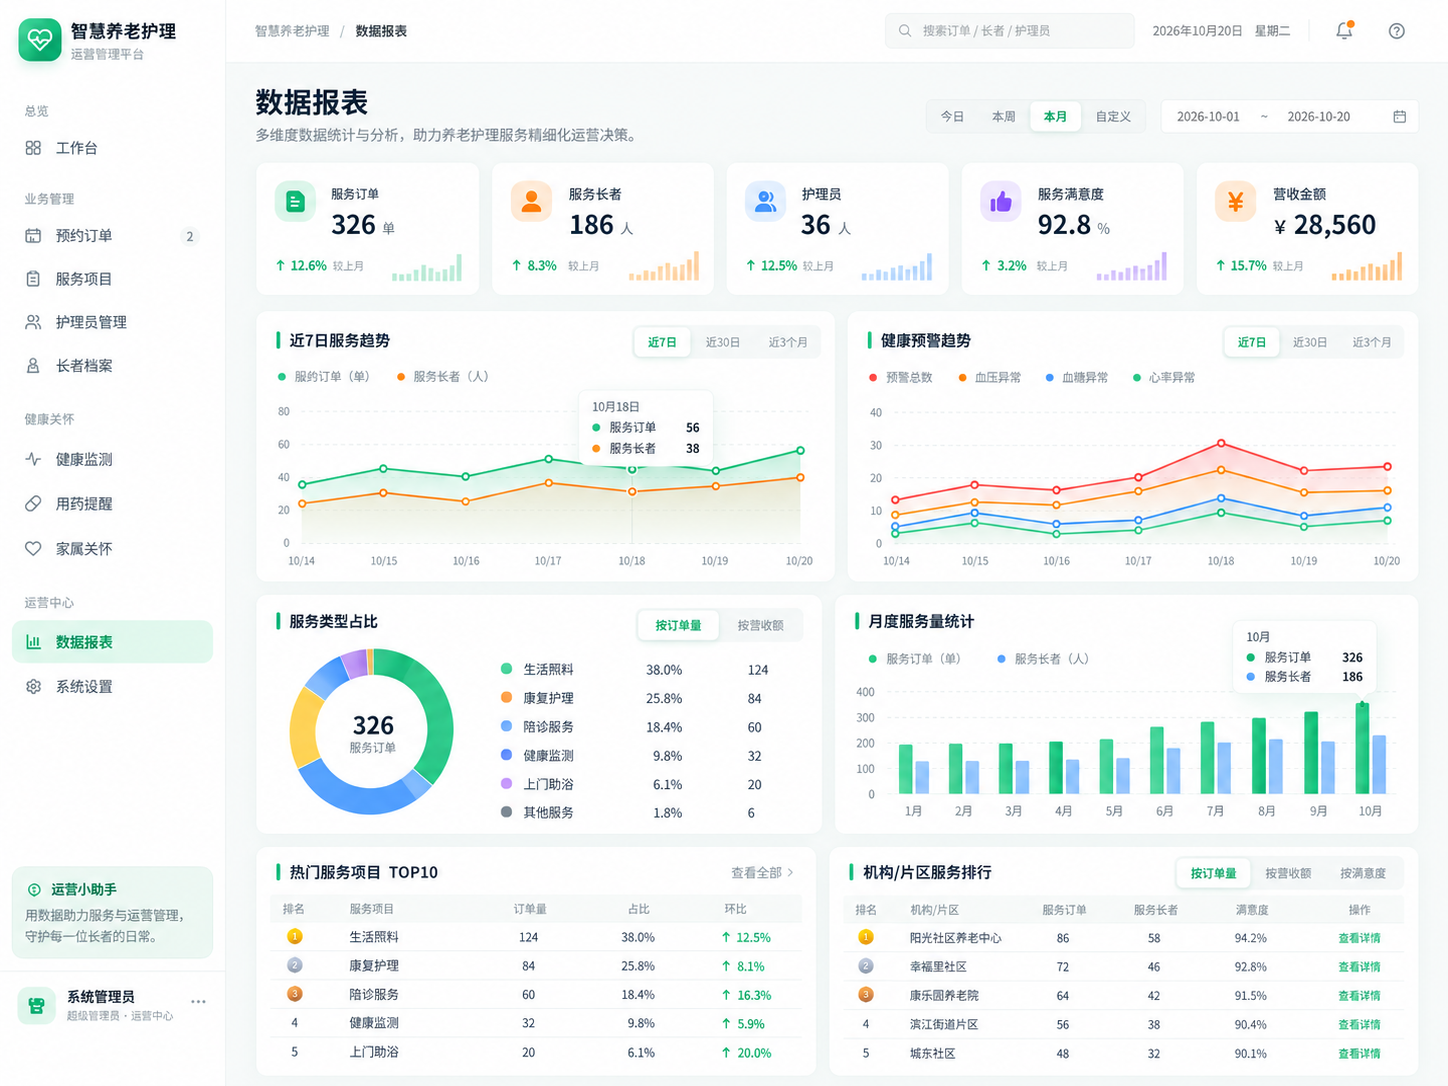Viewport: 1448px width, 1086px height.
Task: Toggle the 血压异常 legend item
Action: pyautogui.click(x=989, y=377)
